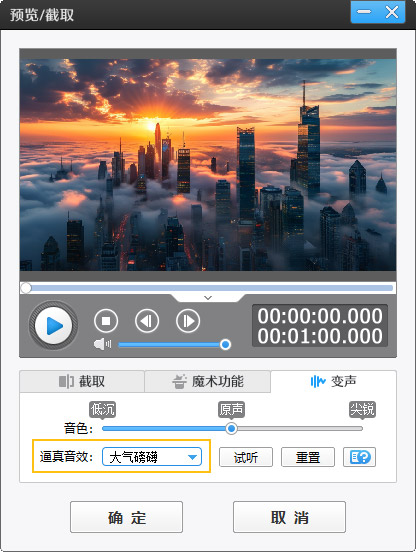Click the 试听 preview button
The height and width of the screenshot is (552, 416).
click(x=246, y=457)
